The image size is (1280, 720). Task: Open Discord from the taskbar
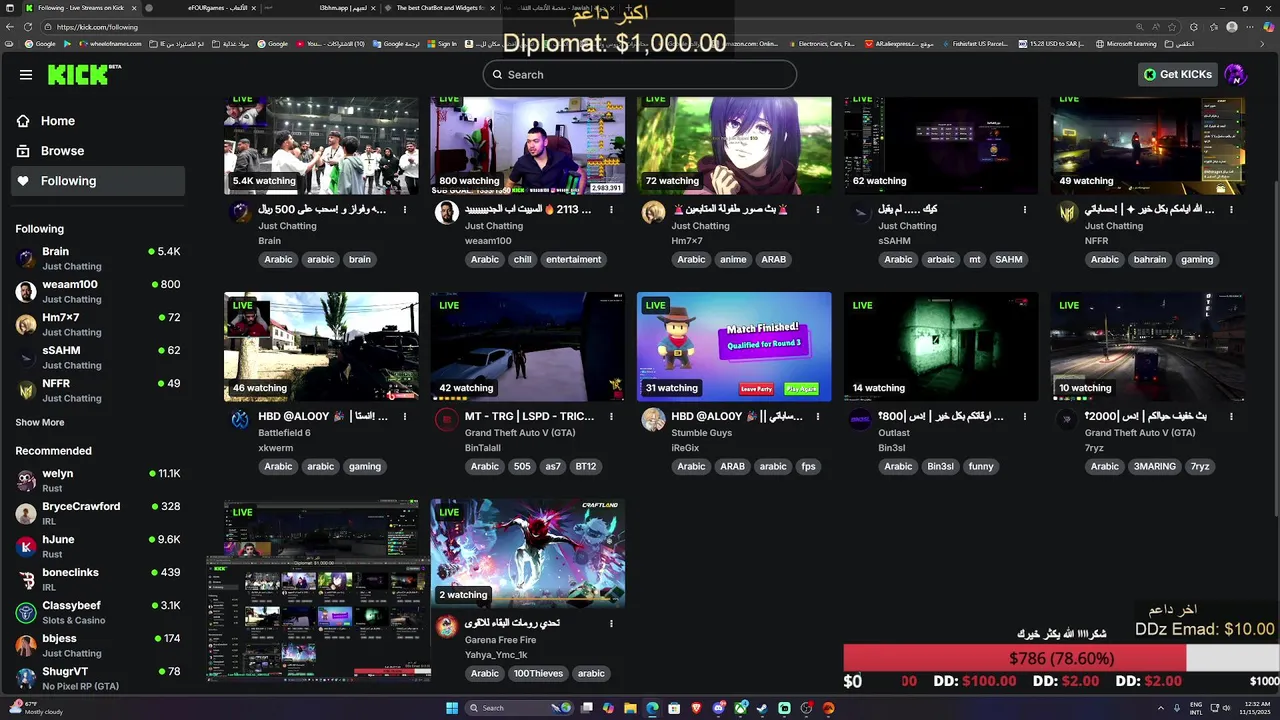pyautogui.click(x=718, y=708)
